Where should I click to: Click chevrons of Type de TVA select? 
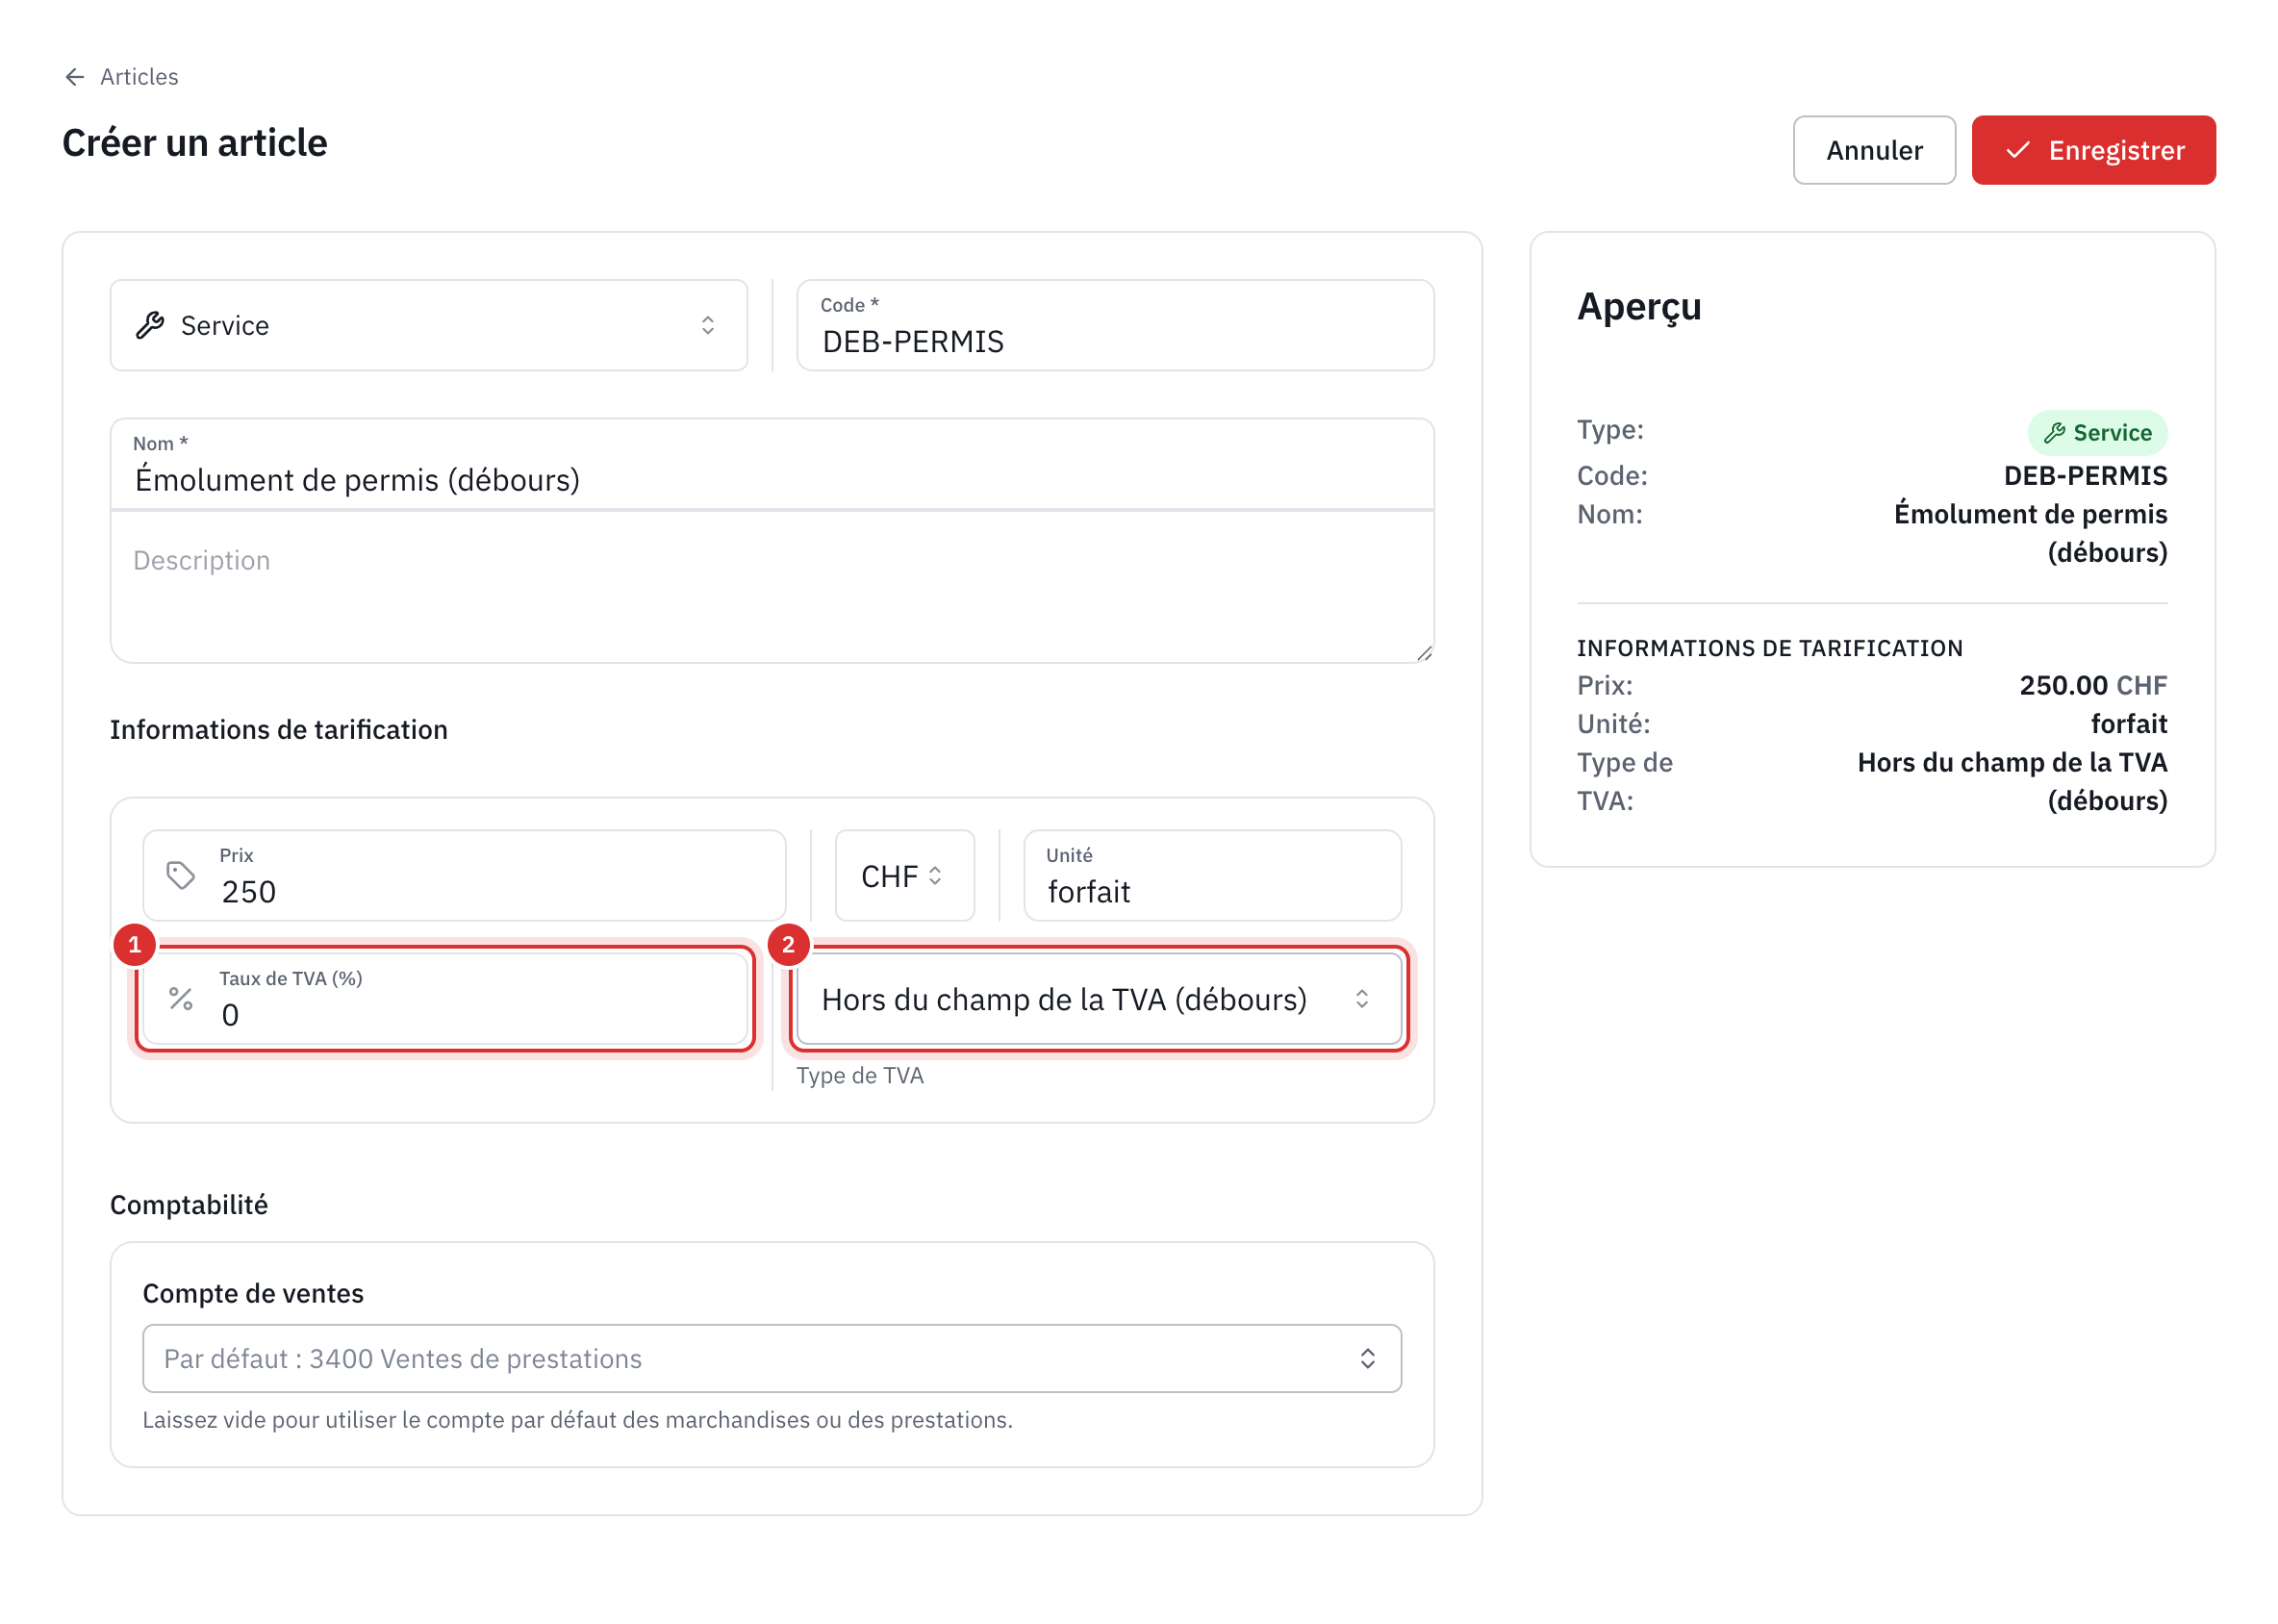(x=1361, y=998)
